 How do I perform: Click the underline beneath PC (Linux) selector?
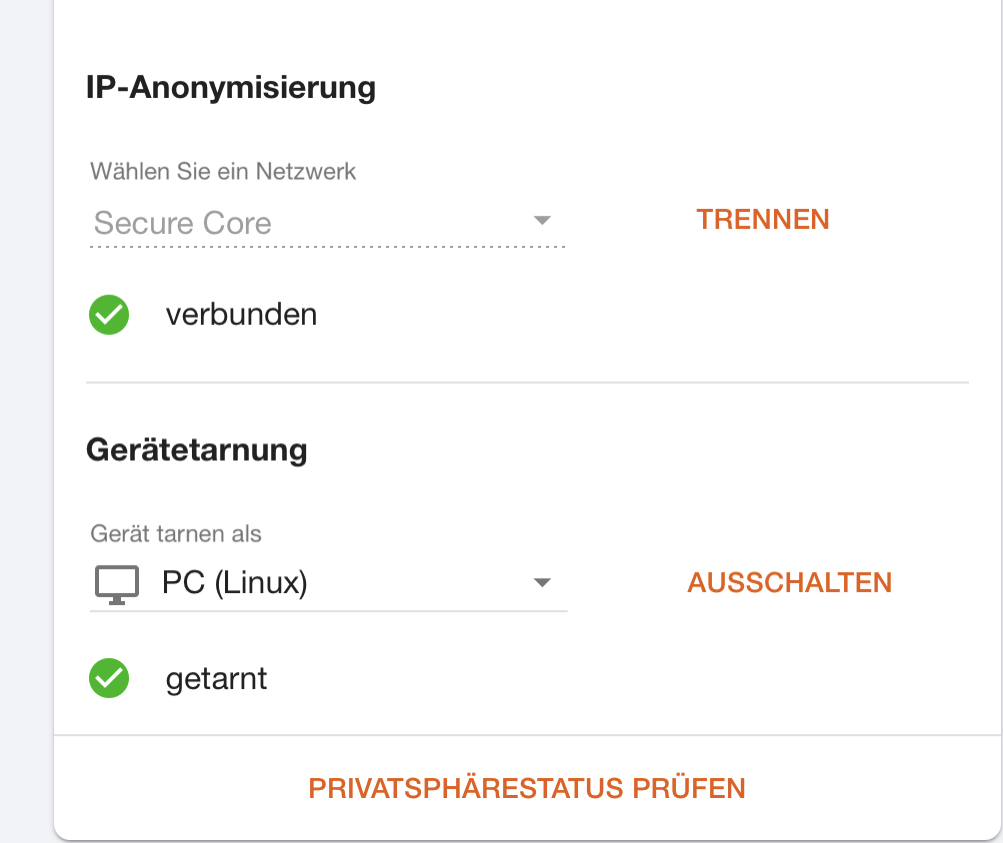[329, 611]
